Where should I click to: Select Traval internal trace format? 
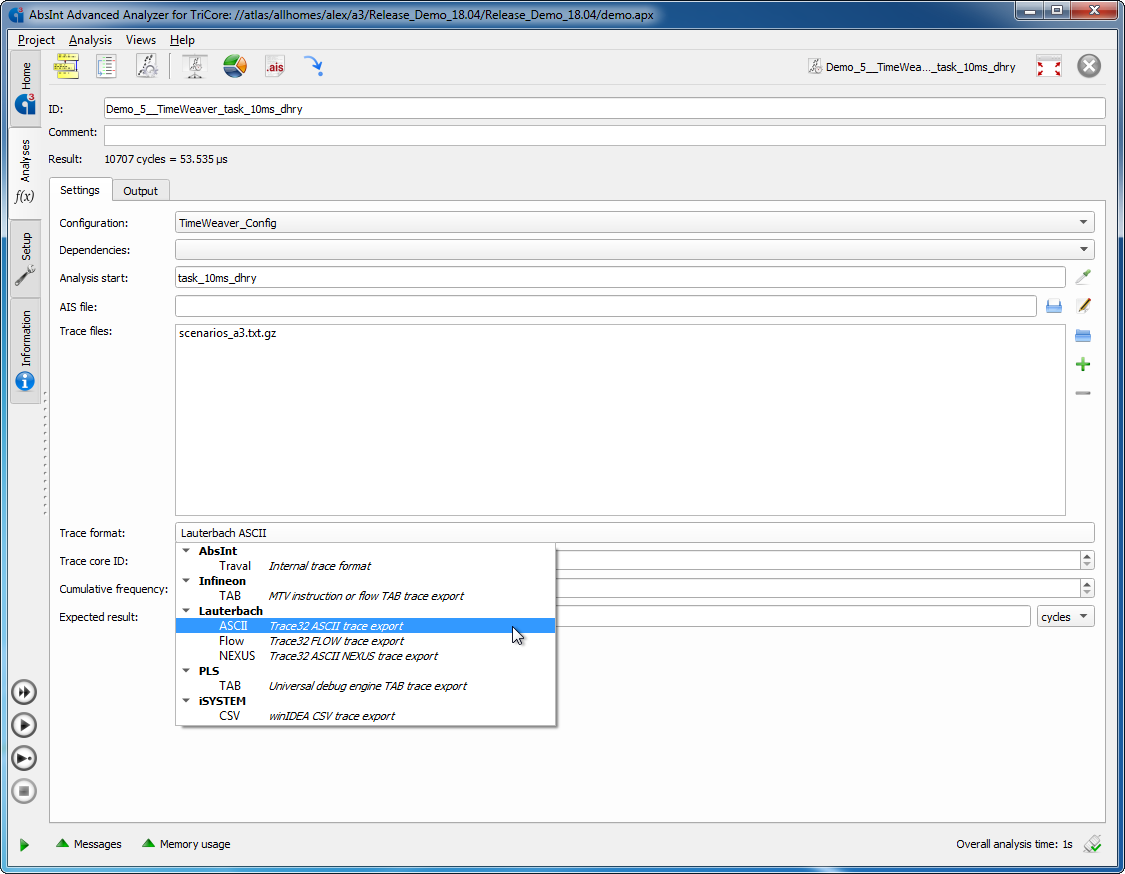click(365, 566)
